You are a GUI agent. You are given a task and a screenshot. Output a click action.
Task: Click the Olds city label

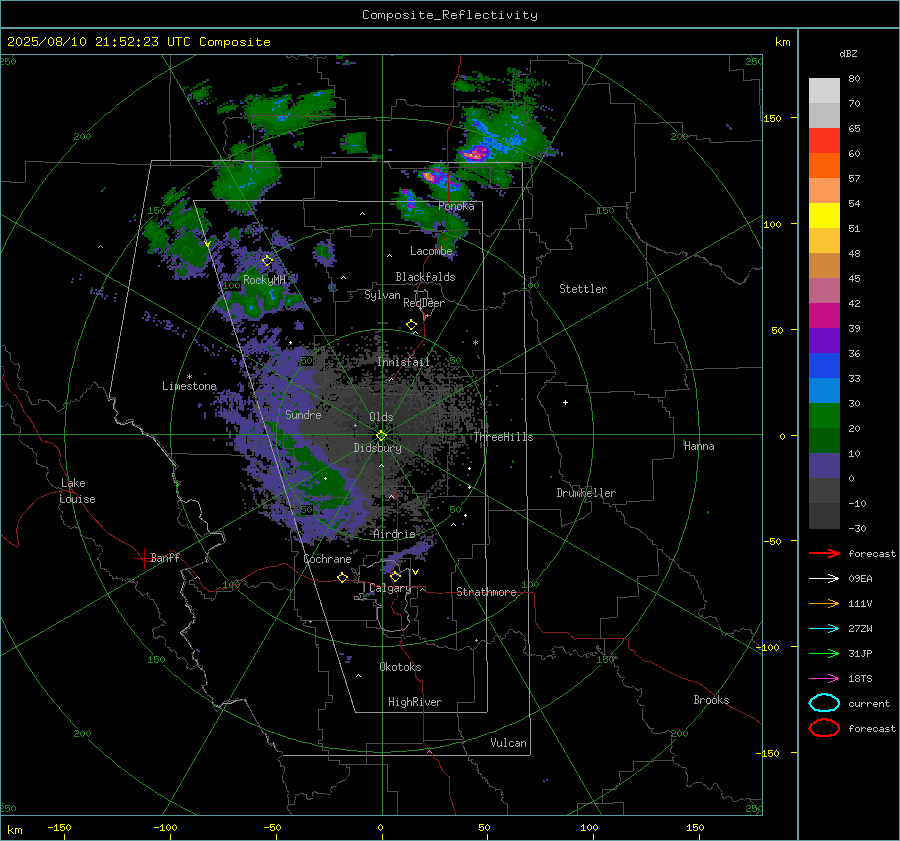(381, 417)
